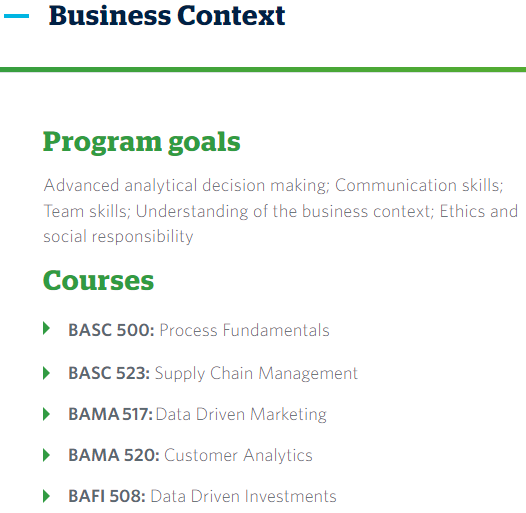Open Data Driven Marketing course
The width and height of the screenshot is (526, 513).
click(x=241, y=415)
